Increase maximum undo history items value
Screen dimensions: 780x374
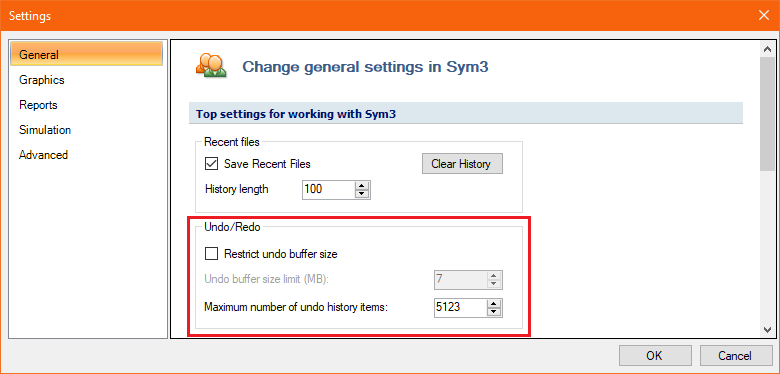494,303
